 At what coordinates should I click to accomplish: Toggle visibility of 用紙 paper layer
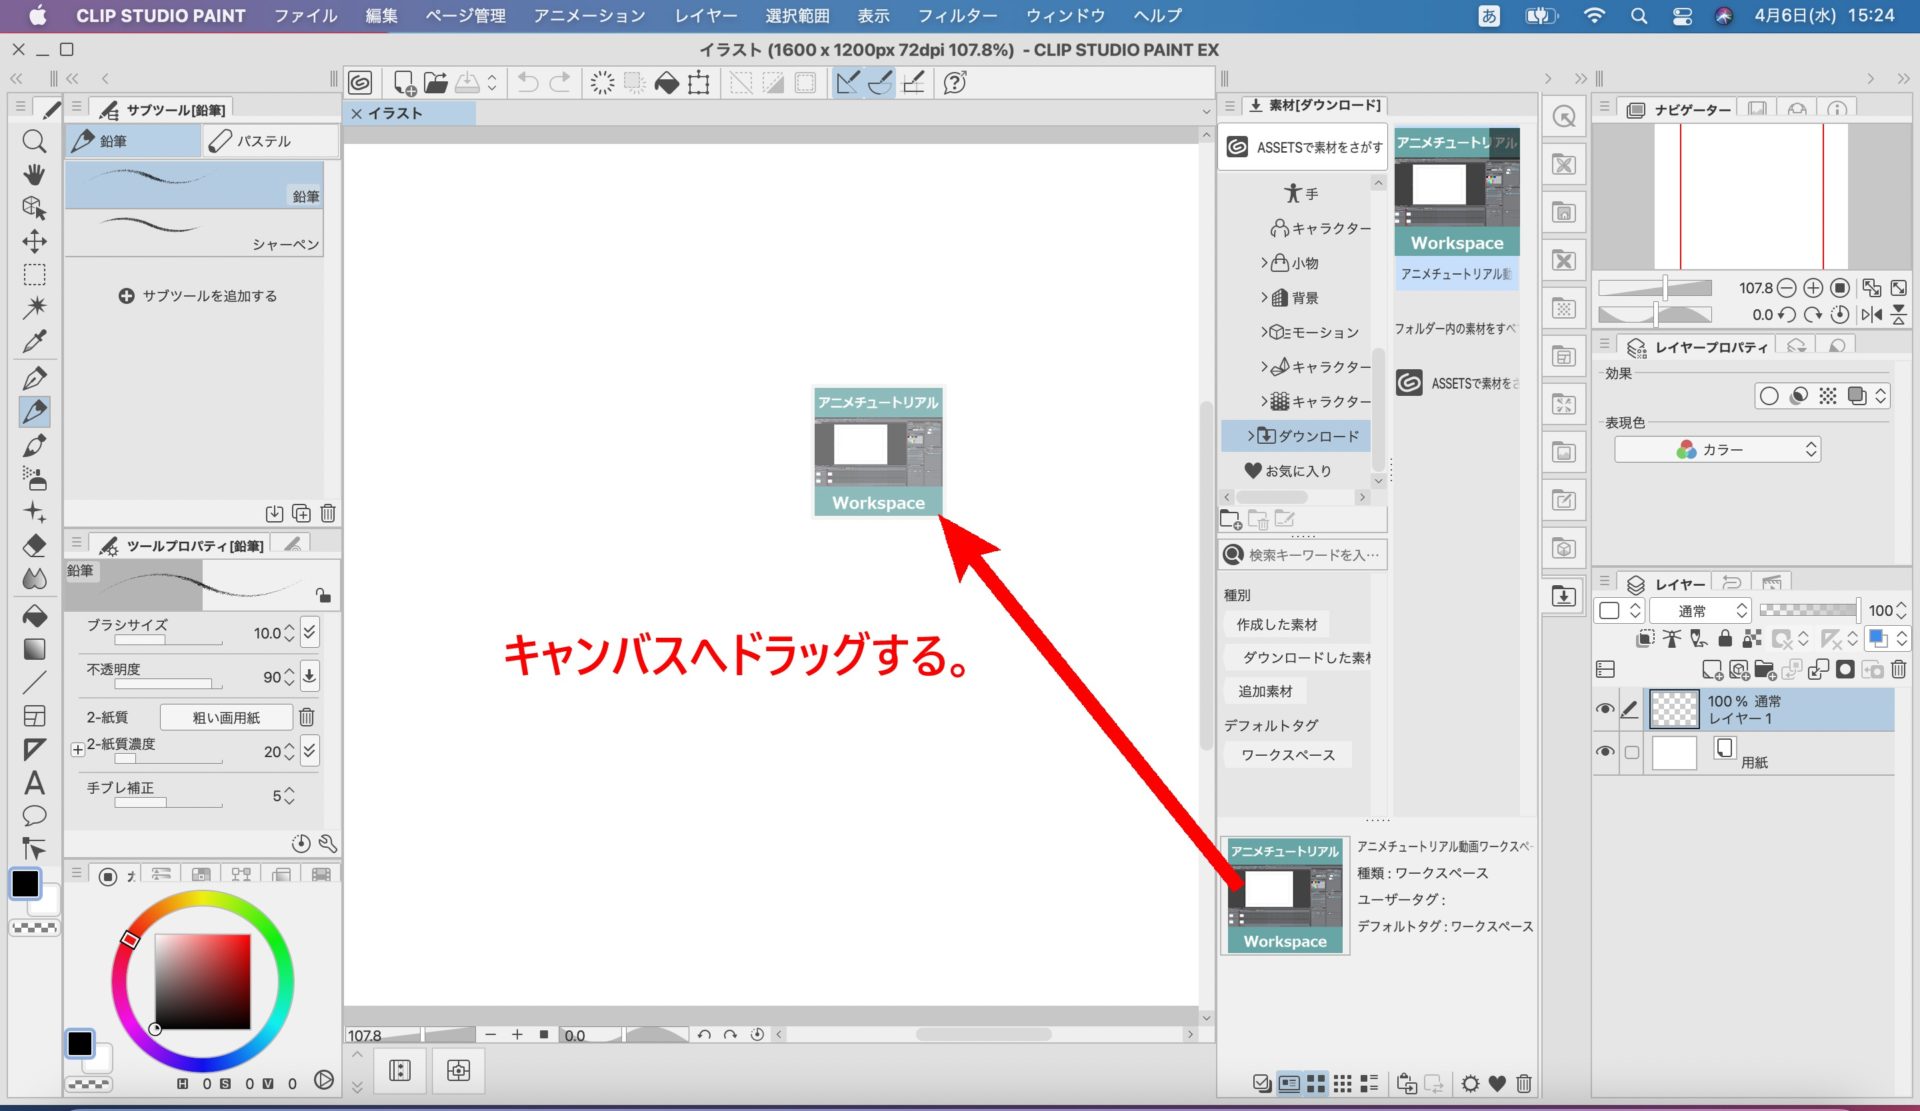point(1605,751)
